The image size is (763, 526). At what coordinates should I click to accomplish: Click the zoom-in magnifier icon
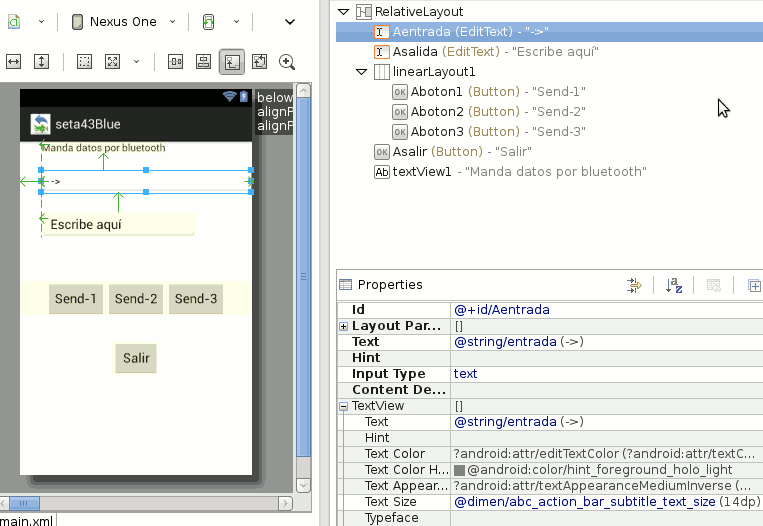pyautogui.click(x=287, y=62)
